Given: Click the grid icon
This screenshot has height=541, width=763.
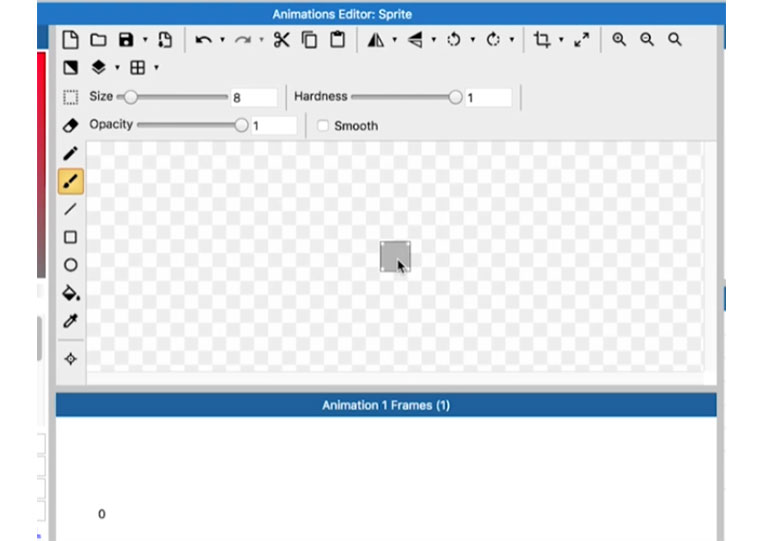Looking at the screenshot, I should tap(138, 68).
